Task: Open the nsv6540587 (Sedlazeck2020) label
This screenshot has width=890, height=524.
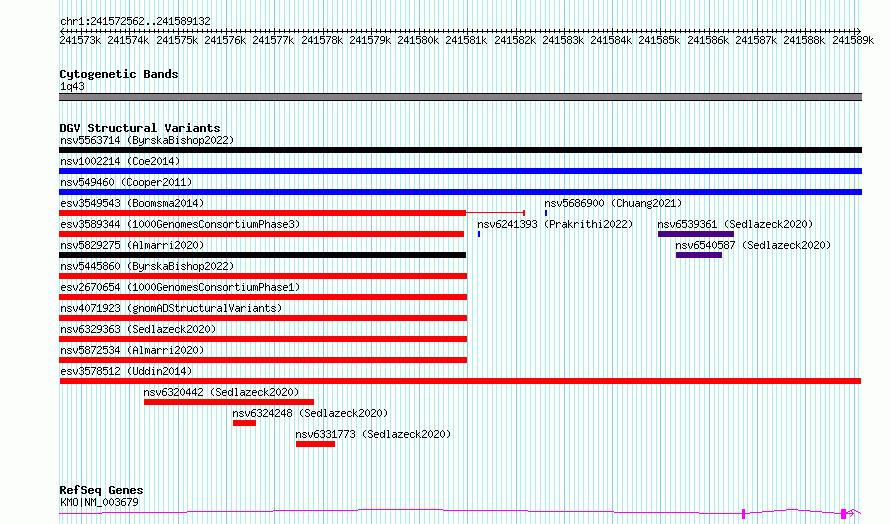Action: [x=753, y=245]
